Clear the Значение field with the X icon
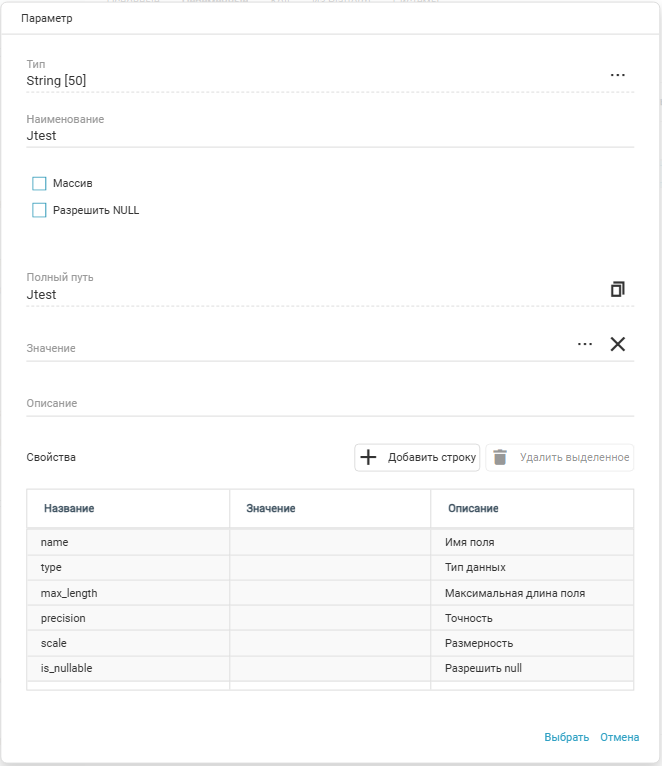This screenshot has height=766, width=662. [x=617, y=344]
